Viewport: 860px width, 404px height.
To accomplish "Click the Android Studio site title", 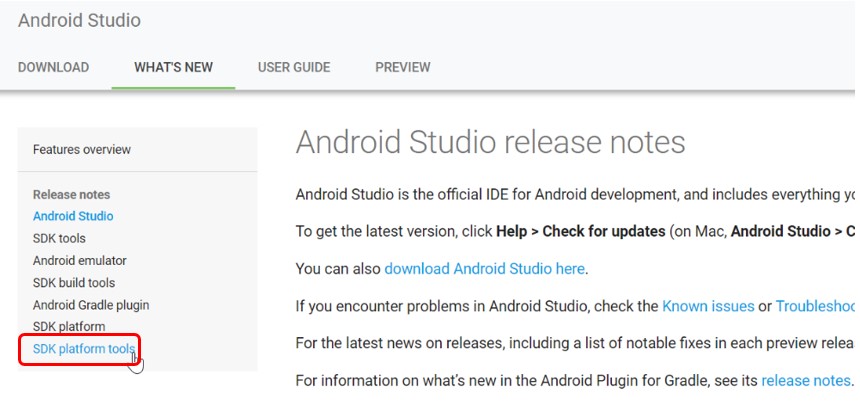I will [79, 20].
